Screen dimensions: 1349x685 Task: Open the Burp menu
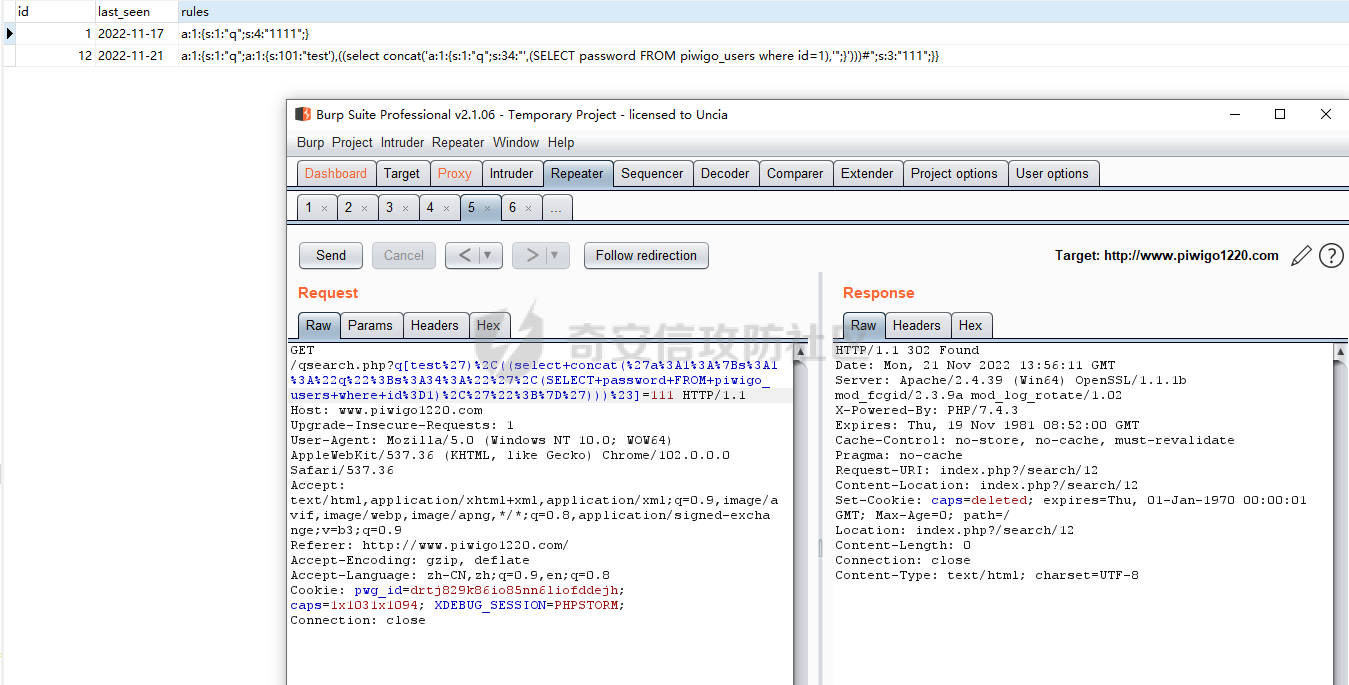pos(311,142)
